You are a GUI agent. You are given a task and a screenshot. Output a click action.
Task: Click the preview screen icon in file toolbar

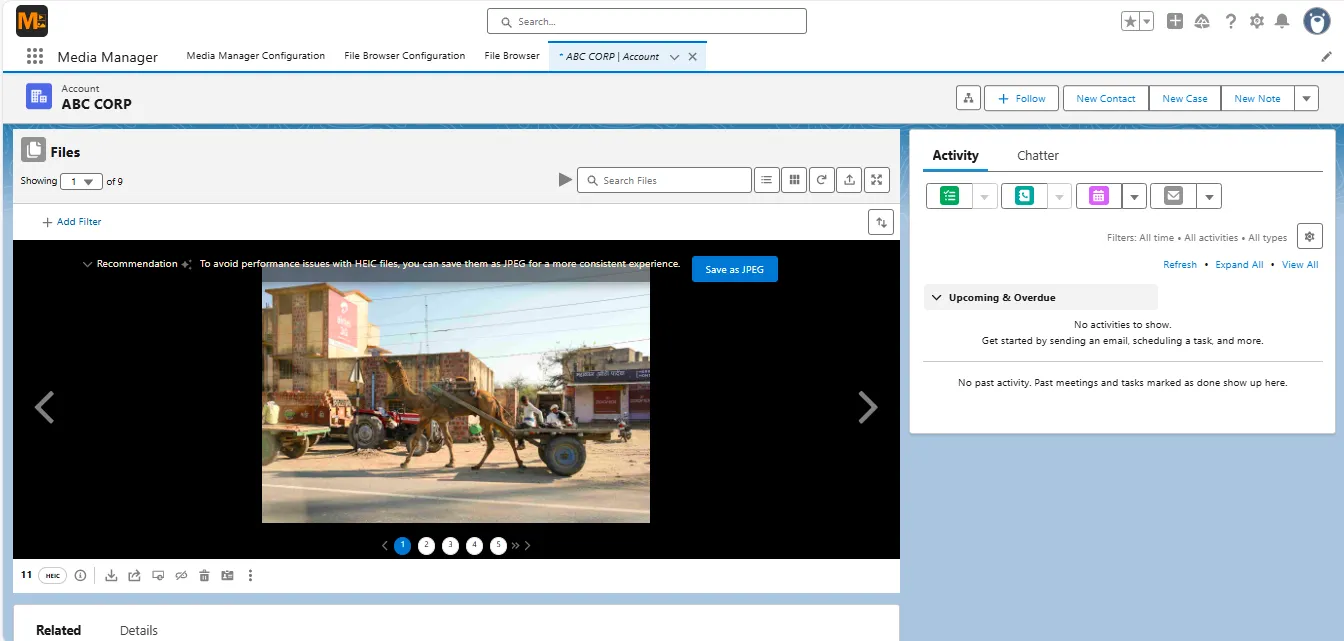coord(158,575)
